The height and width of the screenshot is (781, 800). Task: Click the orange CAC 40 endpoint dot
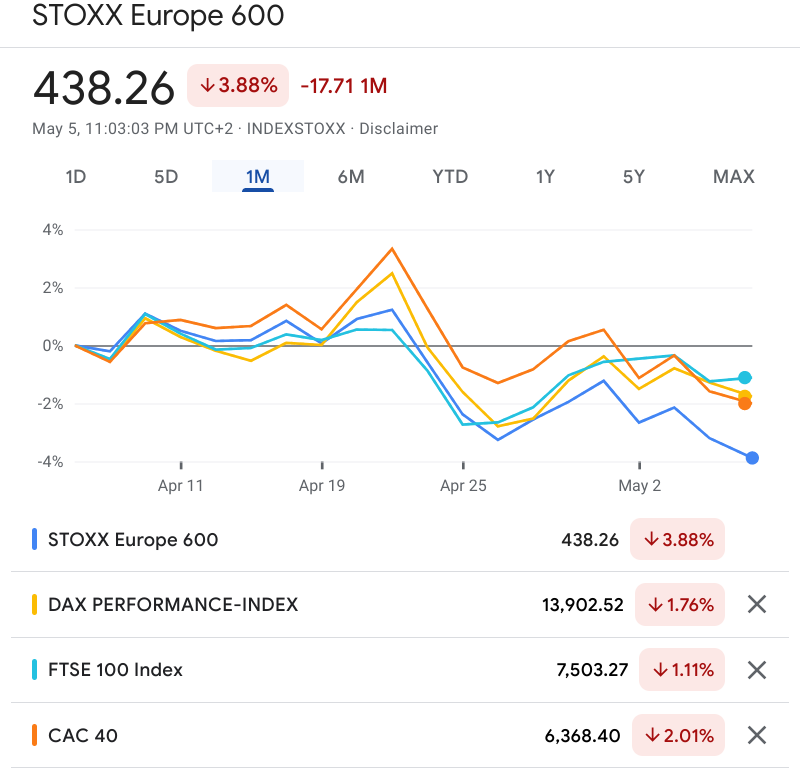(744, 404)
